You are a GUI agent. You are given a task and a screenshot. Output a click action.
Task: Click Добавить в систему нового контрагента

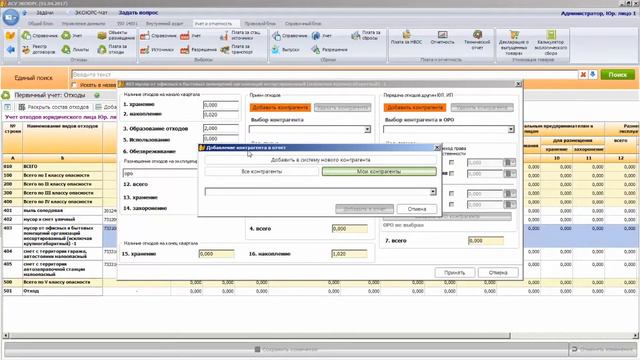[320, 160]
